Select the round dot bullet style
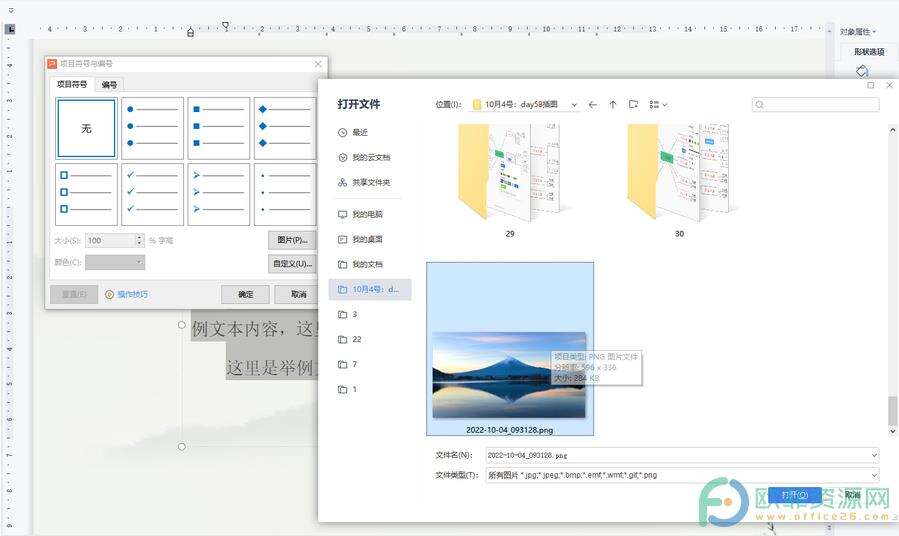This screenshot has width=899, height=536. point(153,128)
